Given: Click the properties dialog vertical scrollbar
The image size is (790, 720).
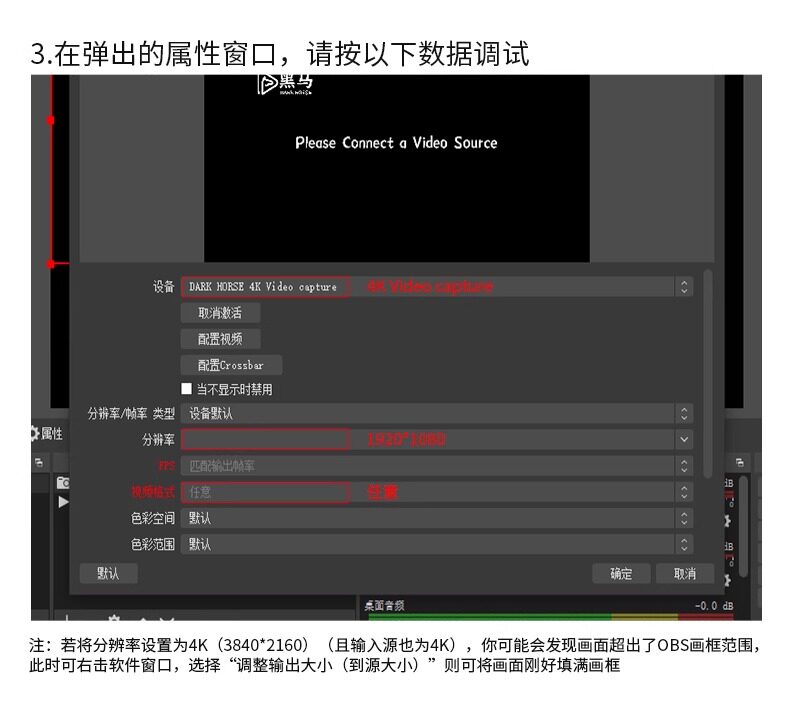Looking at the screenshot, I should click(x=708, y=373).
